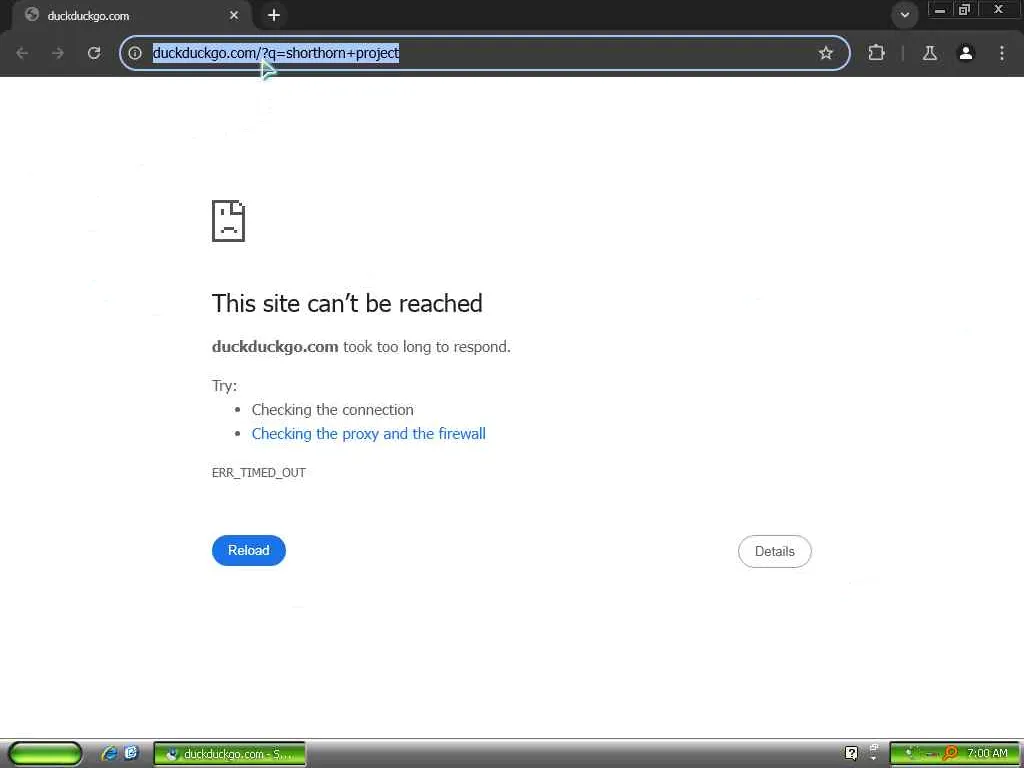
Task: Bookmark this page with the star icon
Action: pos(825,53)
